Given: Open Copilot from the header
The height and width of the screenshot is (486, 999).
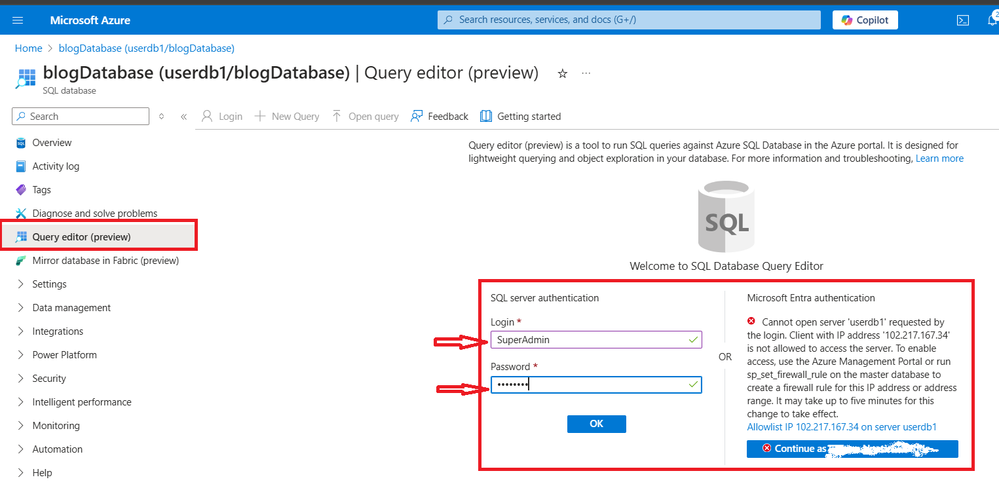Looking at the screenshot, I should (865, 20).
